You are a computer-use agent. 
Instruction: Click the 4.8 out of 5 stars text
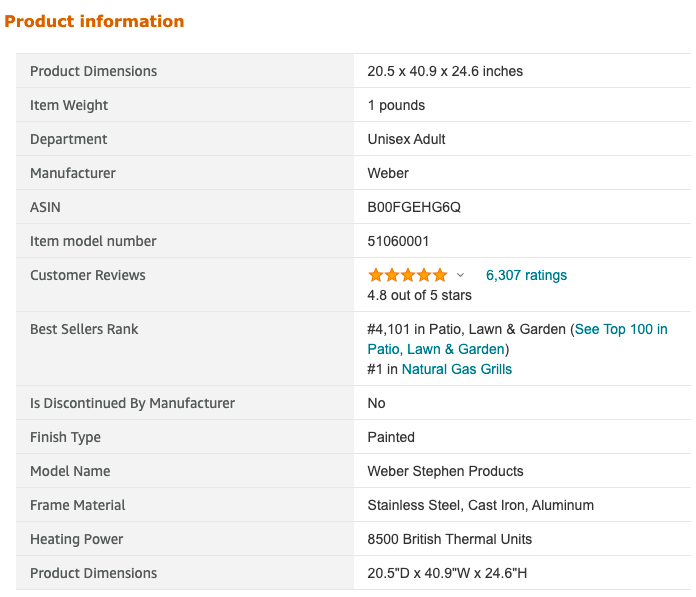click(419, 295)
